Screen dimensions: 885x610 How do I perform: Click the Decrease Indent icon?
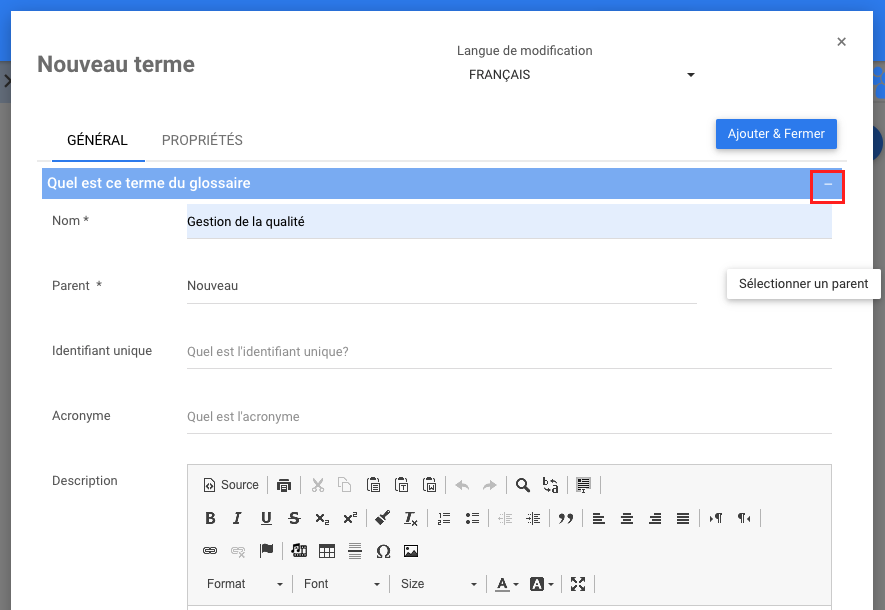pyautogui.click(x=505, y=518)
